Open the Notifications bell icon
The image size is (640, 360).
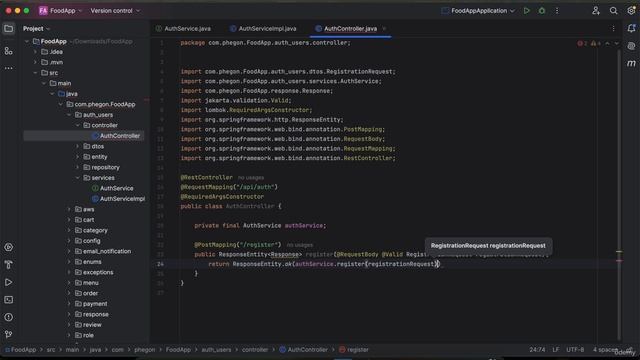click(x=631, y=29)
